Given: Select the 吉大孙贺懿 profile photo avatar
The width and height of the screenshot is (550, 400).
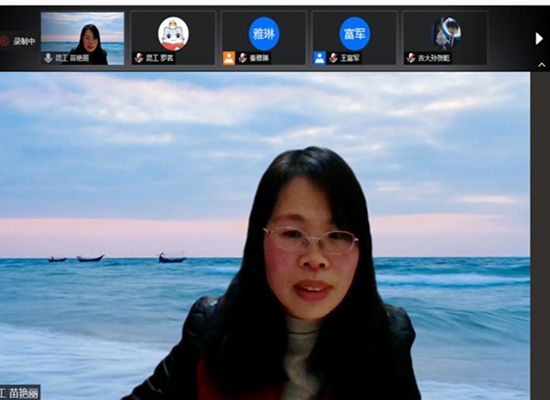Looking at the screenshot, I should pos(445,34).
